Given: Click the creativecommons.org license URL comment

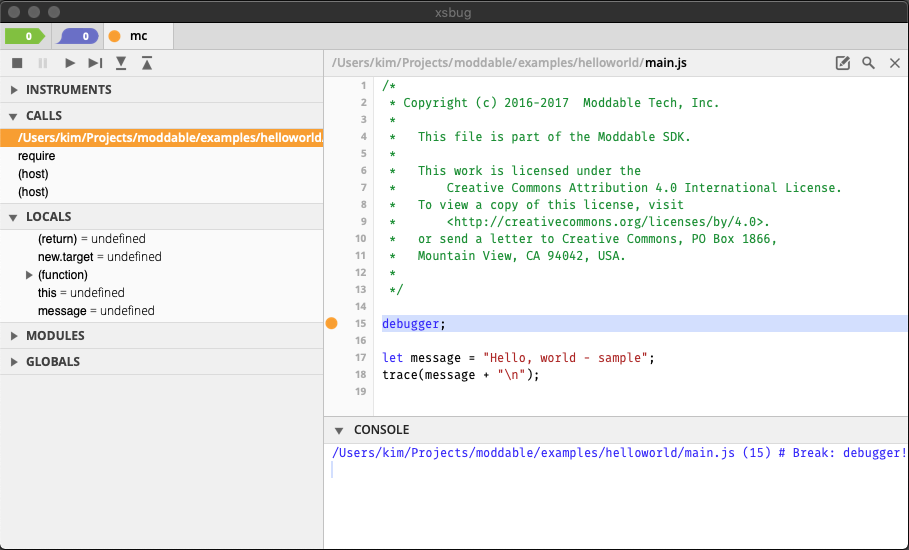Looking at the screenshot, I should coord(608,222).
